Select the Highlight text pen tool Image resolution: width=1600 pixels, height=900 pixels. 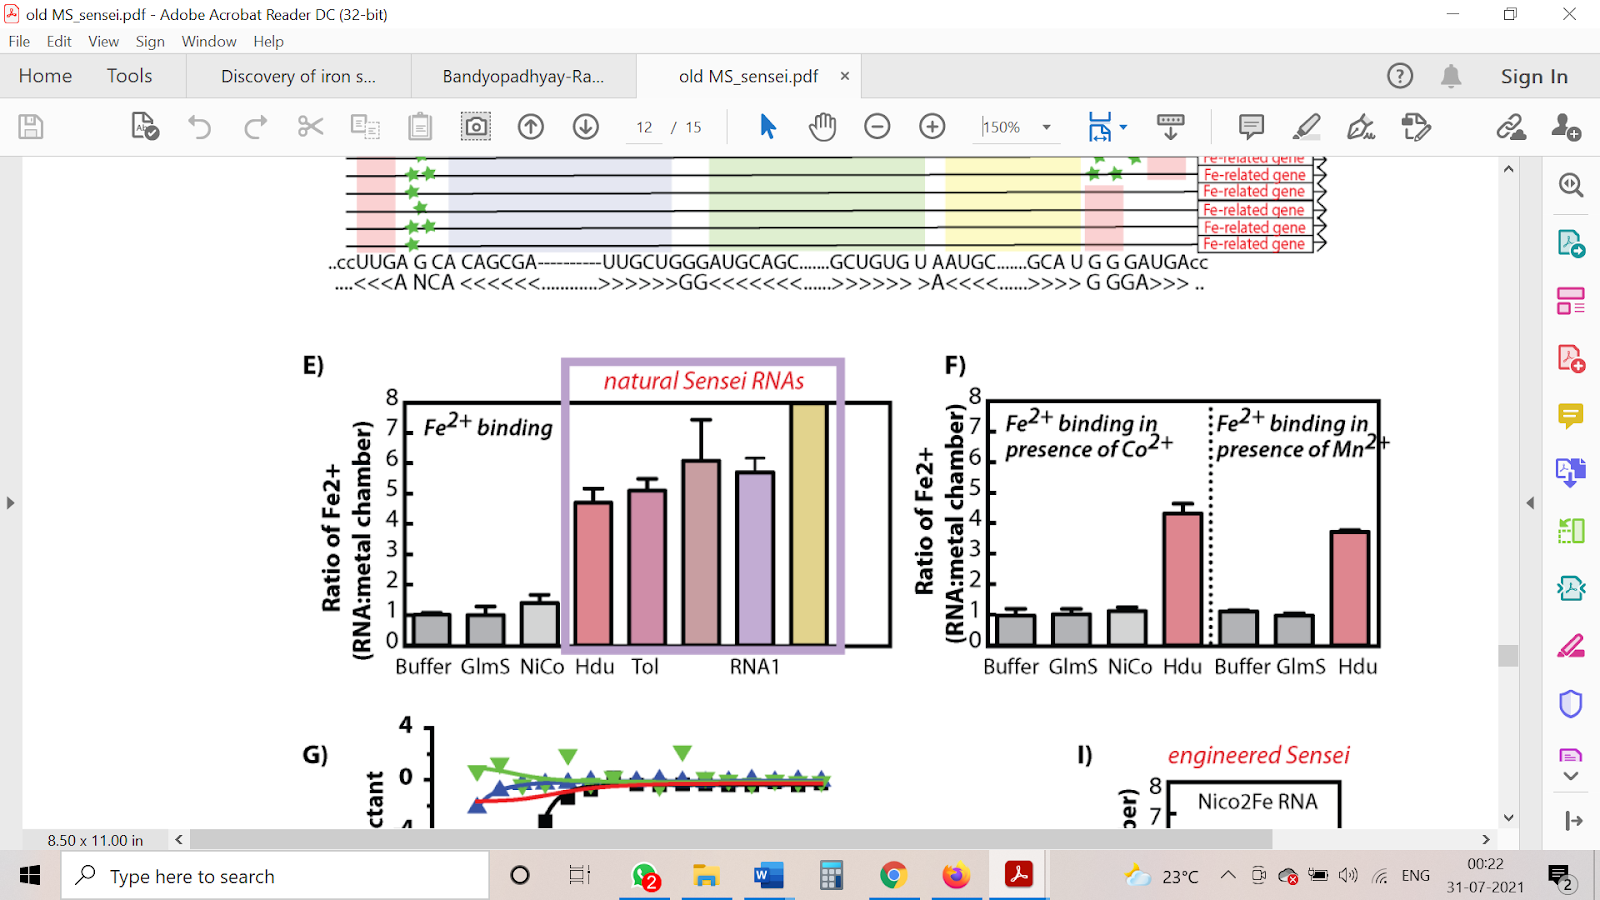pos(1306,127)
